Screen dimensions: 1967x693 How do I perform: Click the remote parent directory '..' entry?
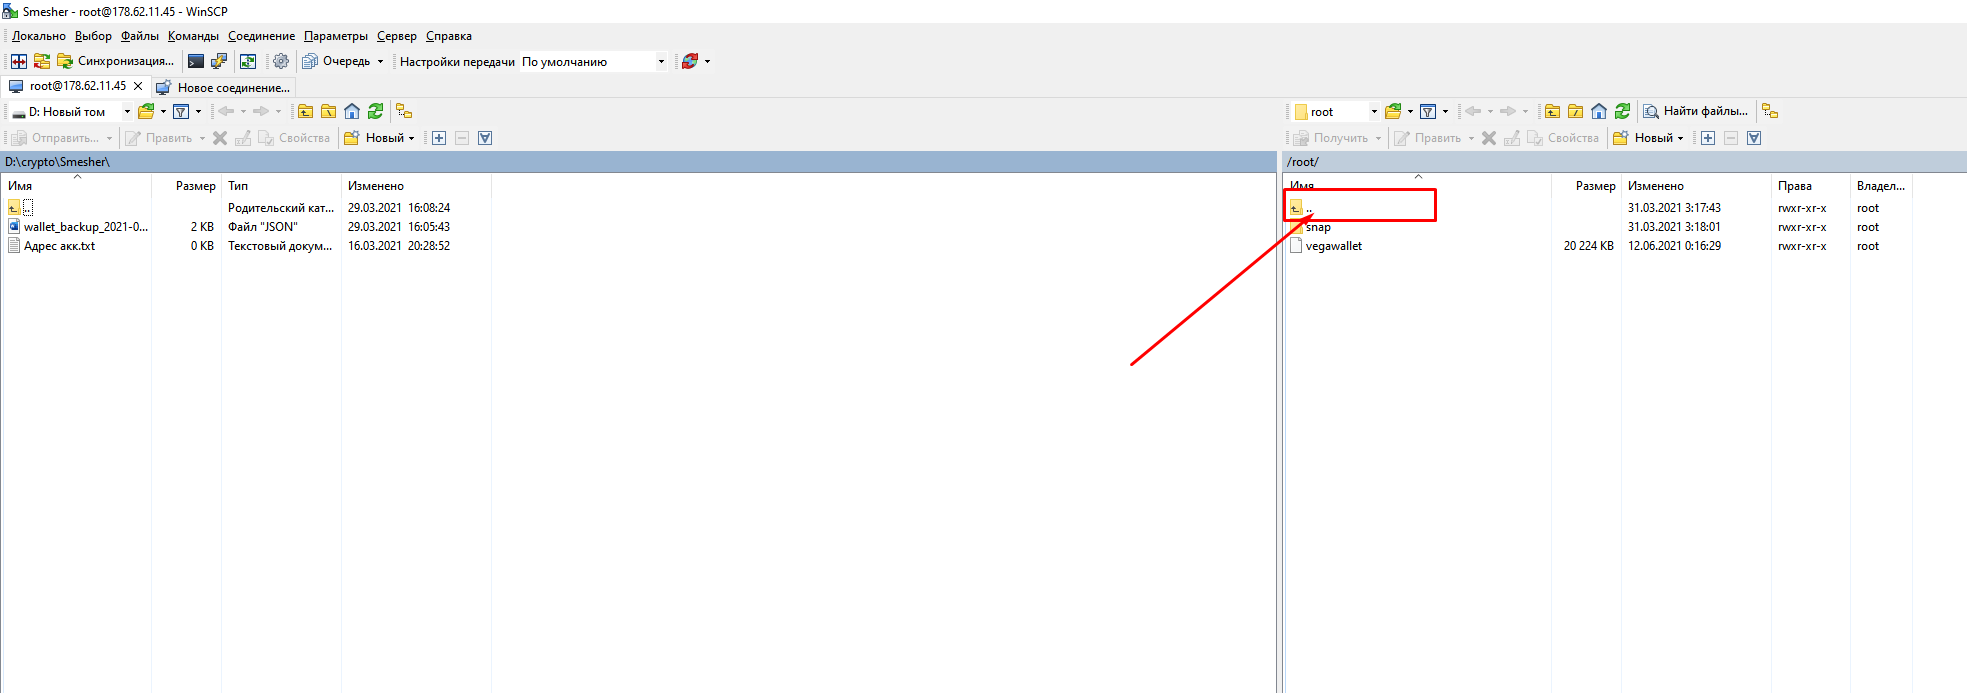coord(1301,208)
